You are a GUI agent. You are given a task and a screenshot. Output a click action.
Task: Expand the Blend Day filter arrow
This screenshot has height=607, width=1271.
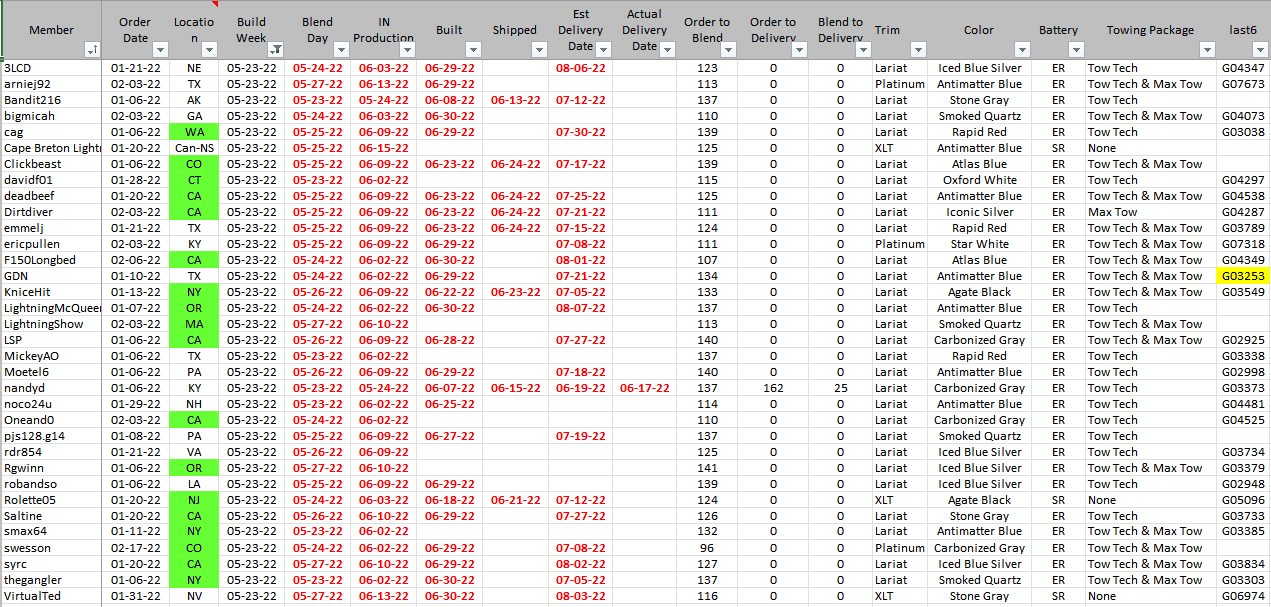342,49
